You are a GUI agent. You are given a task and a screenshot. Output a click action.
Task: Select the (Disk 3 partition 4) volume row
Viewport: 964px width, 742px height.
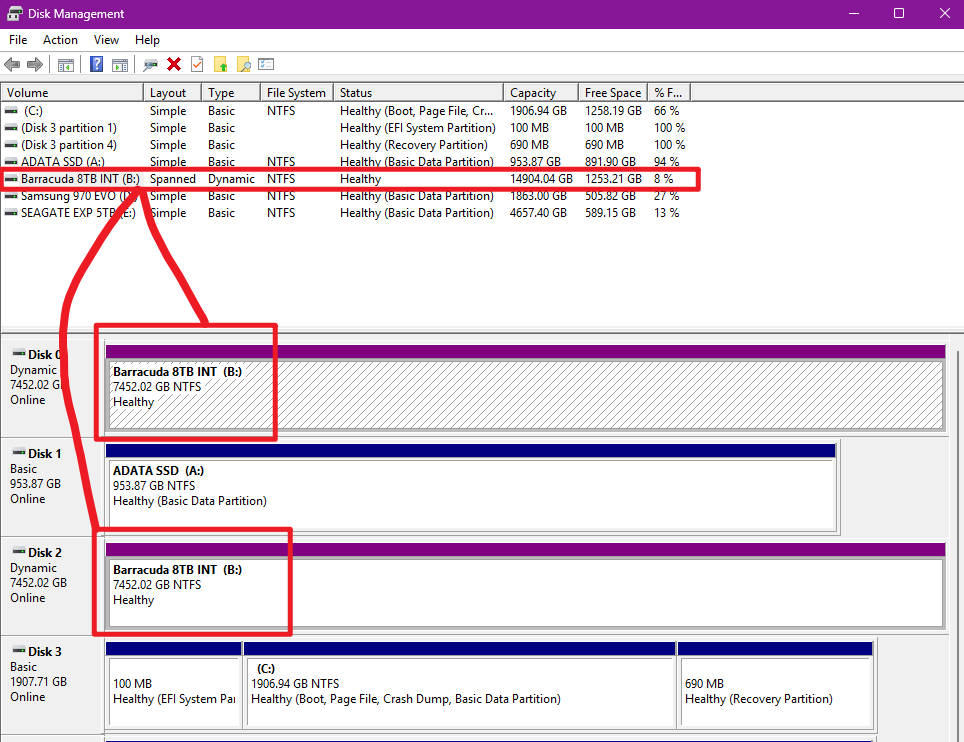[x=344, y=145]
